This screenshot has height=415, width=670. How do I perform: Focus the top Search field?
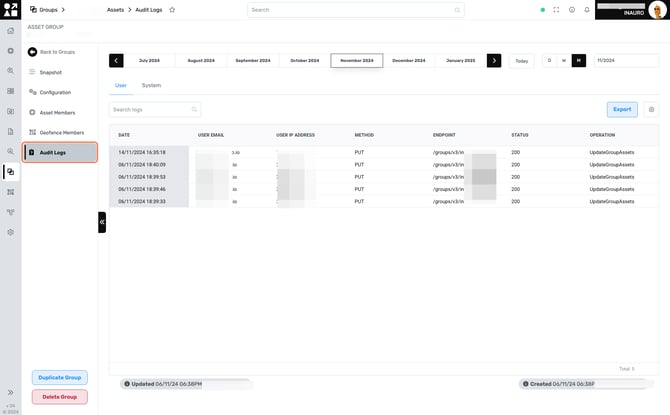click(x=356, y=10)
